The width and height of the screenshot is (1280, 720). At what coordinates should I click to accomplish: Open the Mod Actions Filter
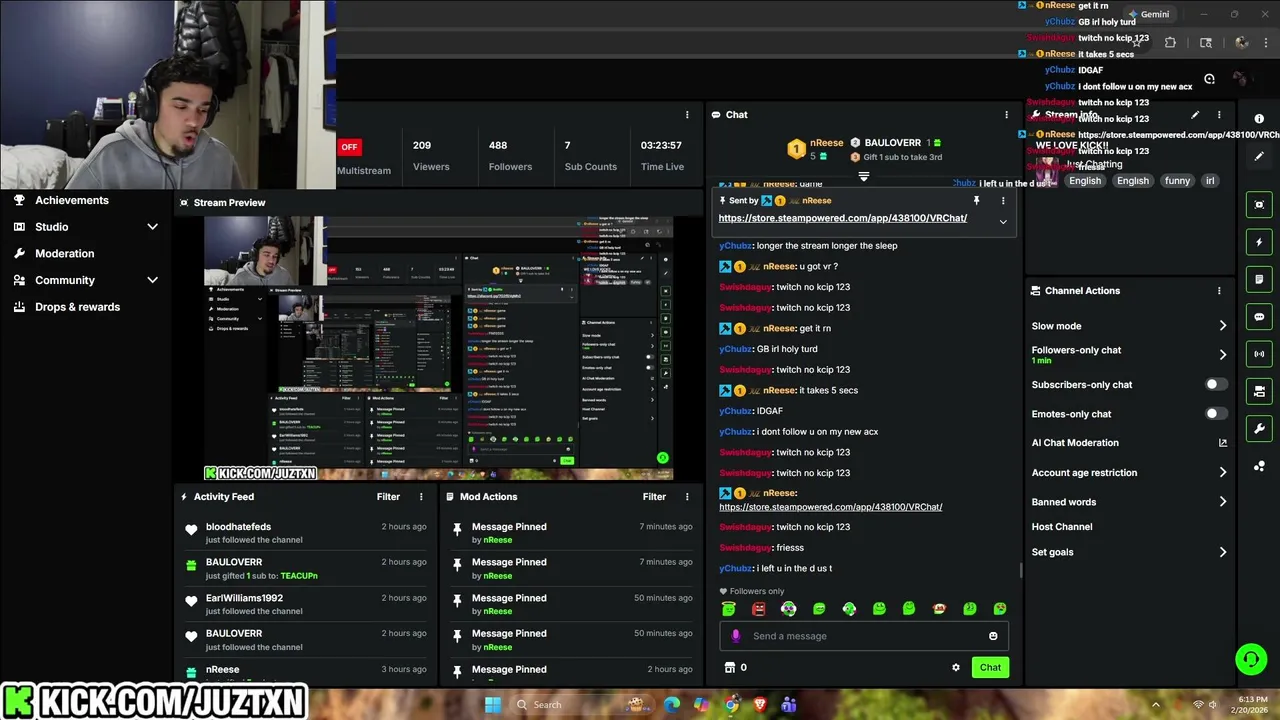click(x=654, y=497)
